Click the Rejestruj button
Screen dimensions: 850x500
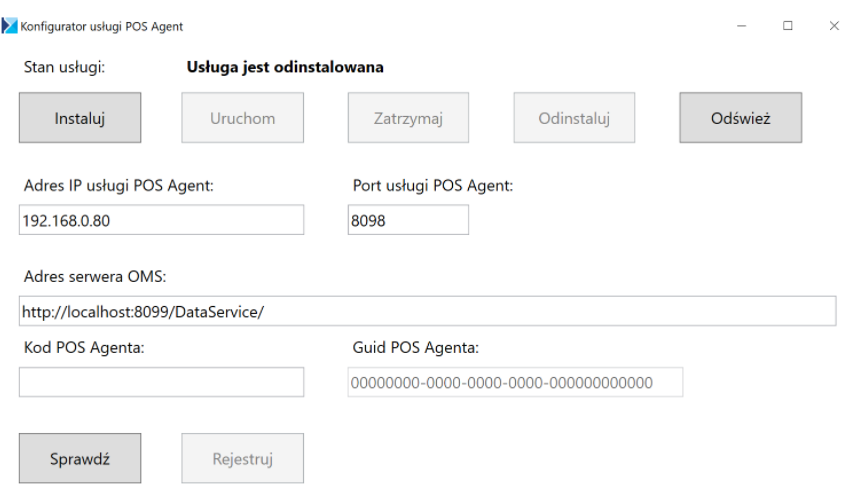[242, 458]
